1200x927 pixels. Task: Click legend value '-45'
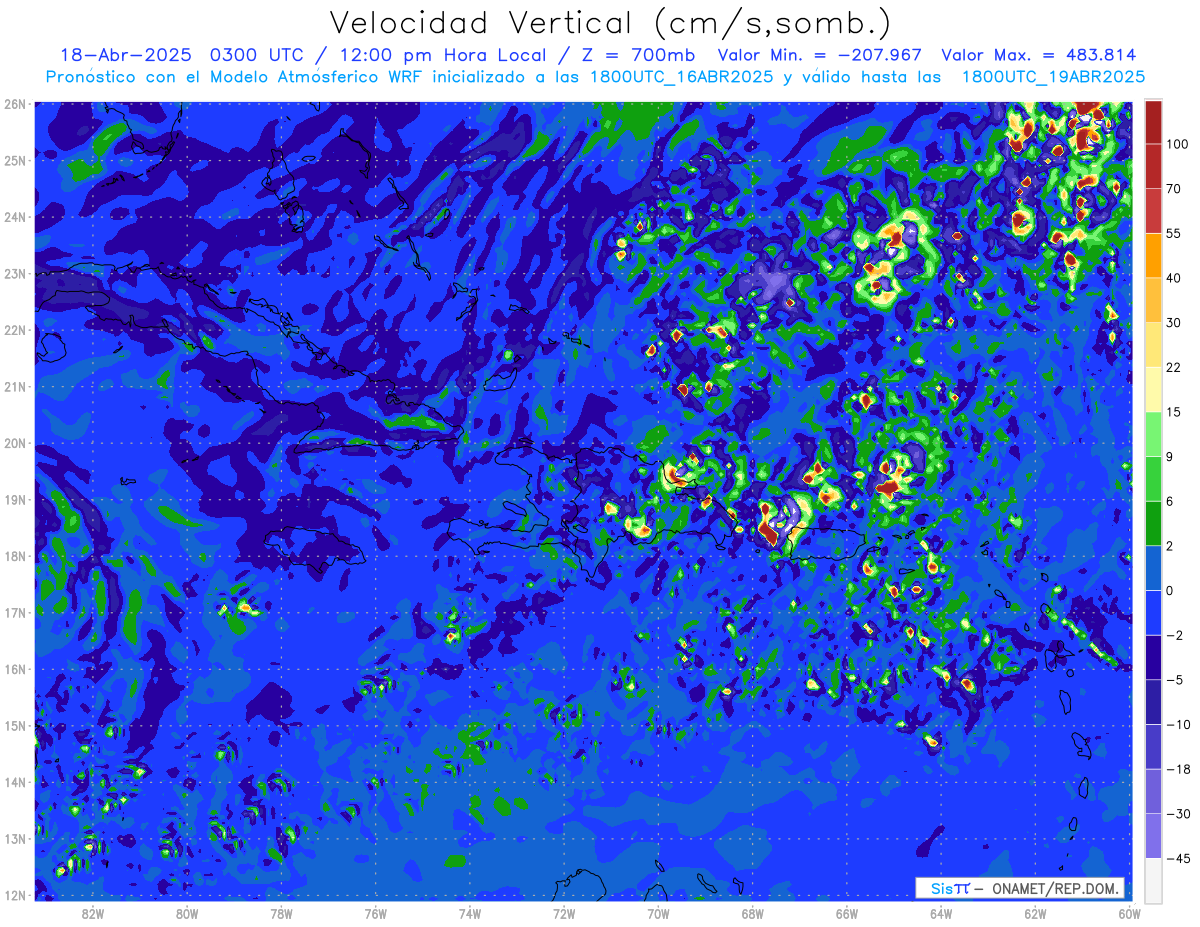pos(1177,858)
